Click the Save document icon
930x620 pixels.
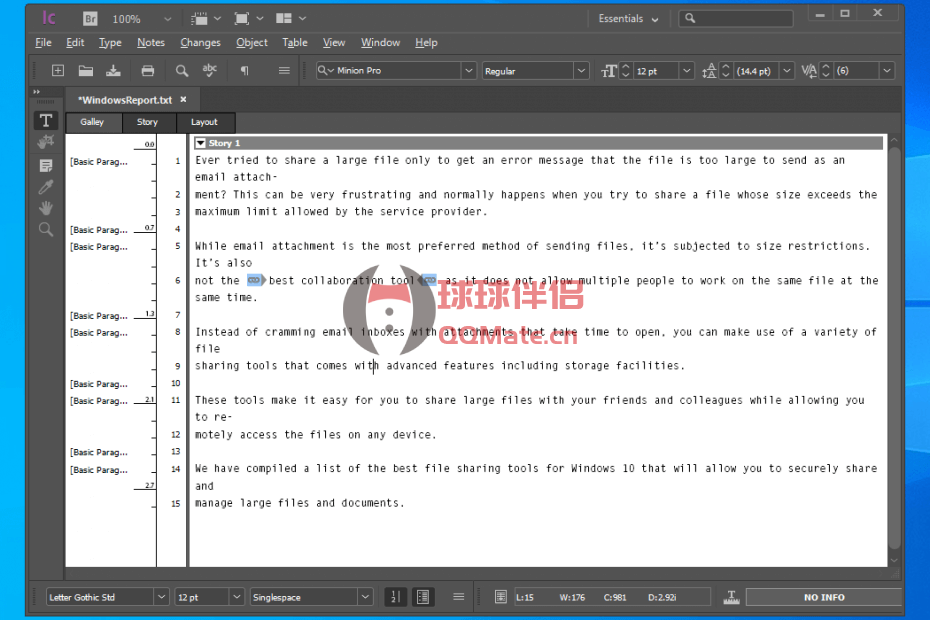click(x=114, y=71)
